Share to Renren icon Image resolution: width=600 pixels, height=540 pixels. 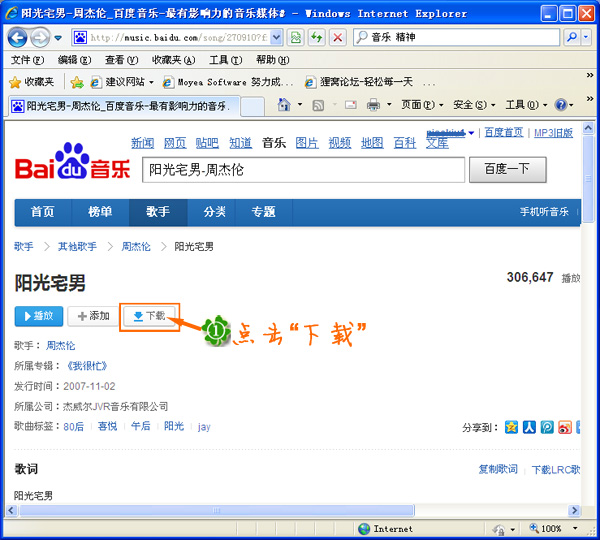pyautogui.click(x=529, y=427)
